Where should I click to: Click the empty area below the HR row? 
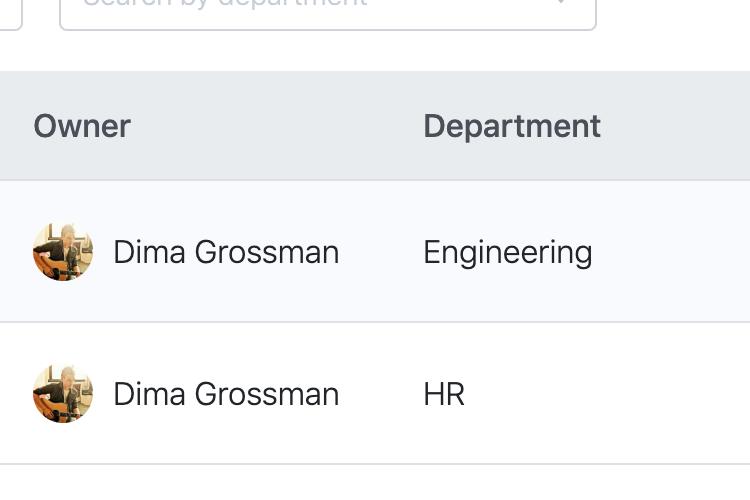pyautogui.click(x=375, y=482)
